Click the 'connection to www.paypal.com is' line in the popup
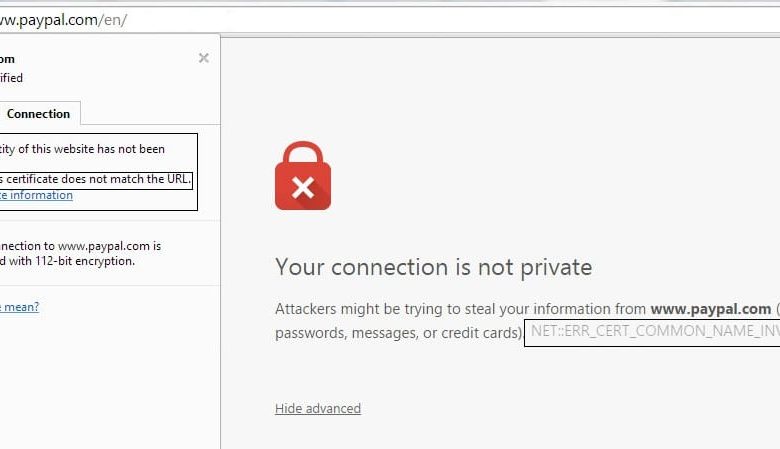The width and height of the screenshot is (780, 449). (81, 246)
